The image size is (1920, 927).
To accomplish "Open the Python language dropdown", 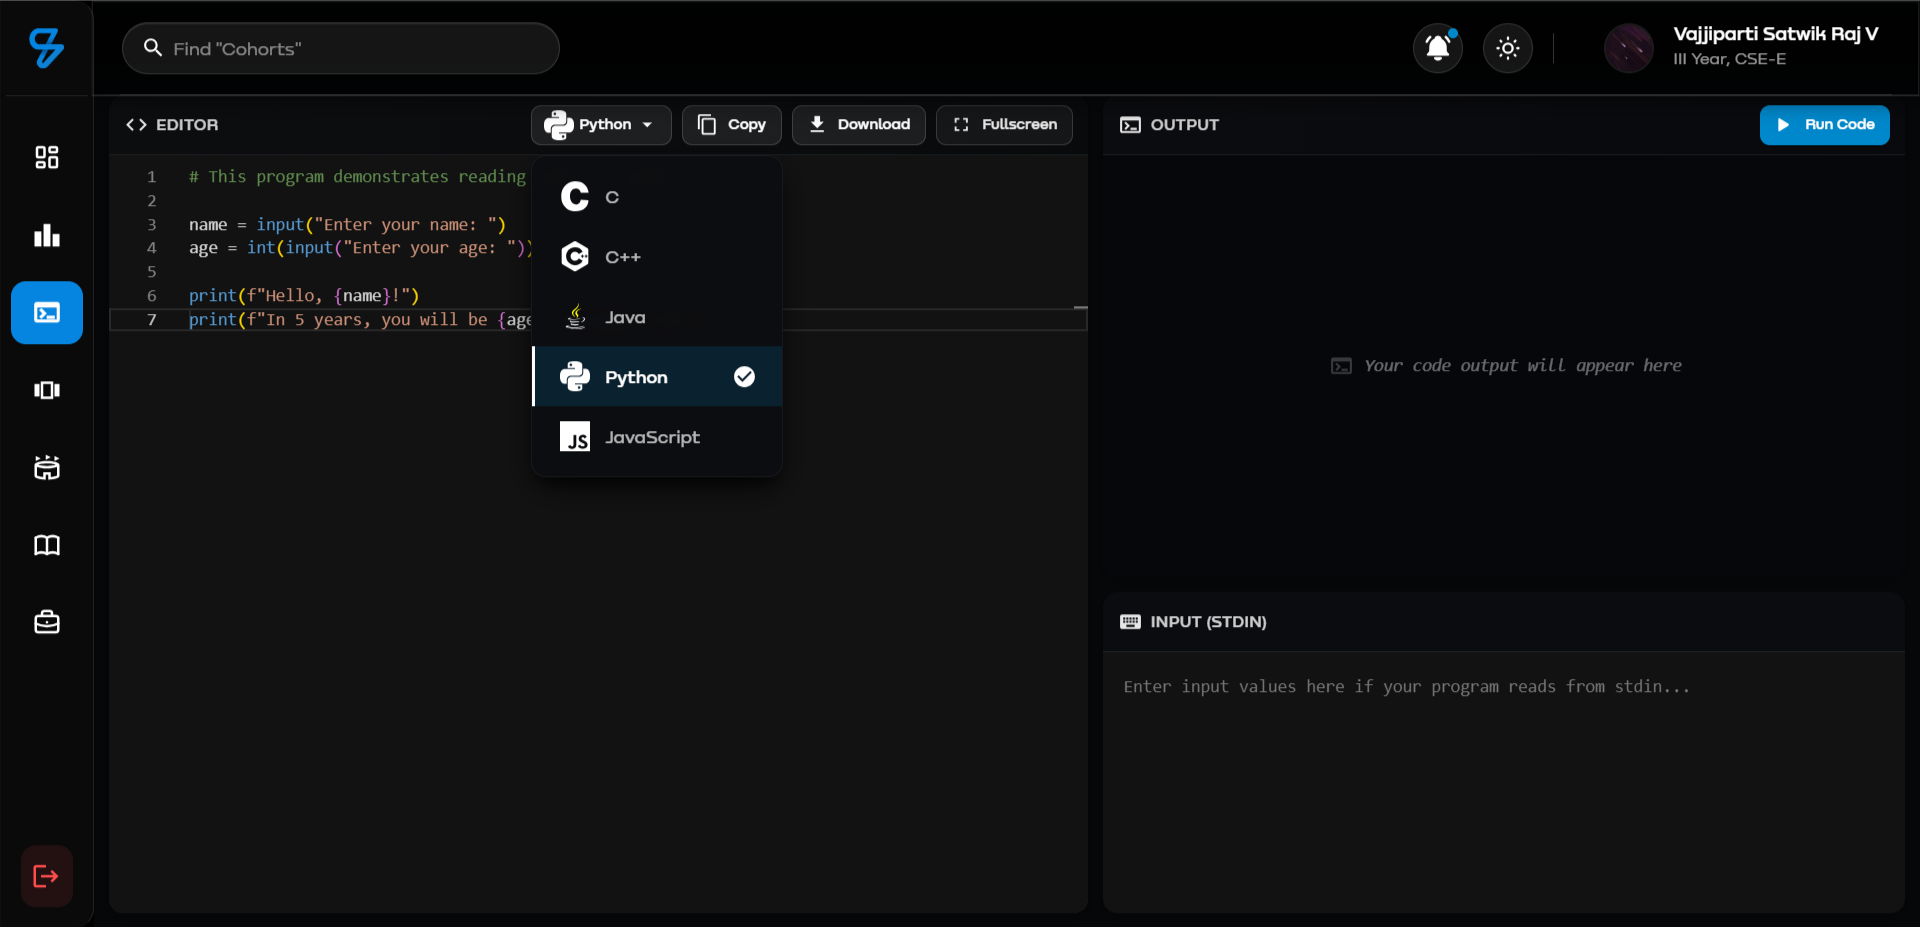I will 600,125.
